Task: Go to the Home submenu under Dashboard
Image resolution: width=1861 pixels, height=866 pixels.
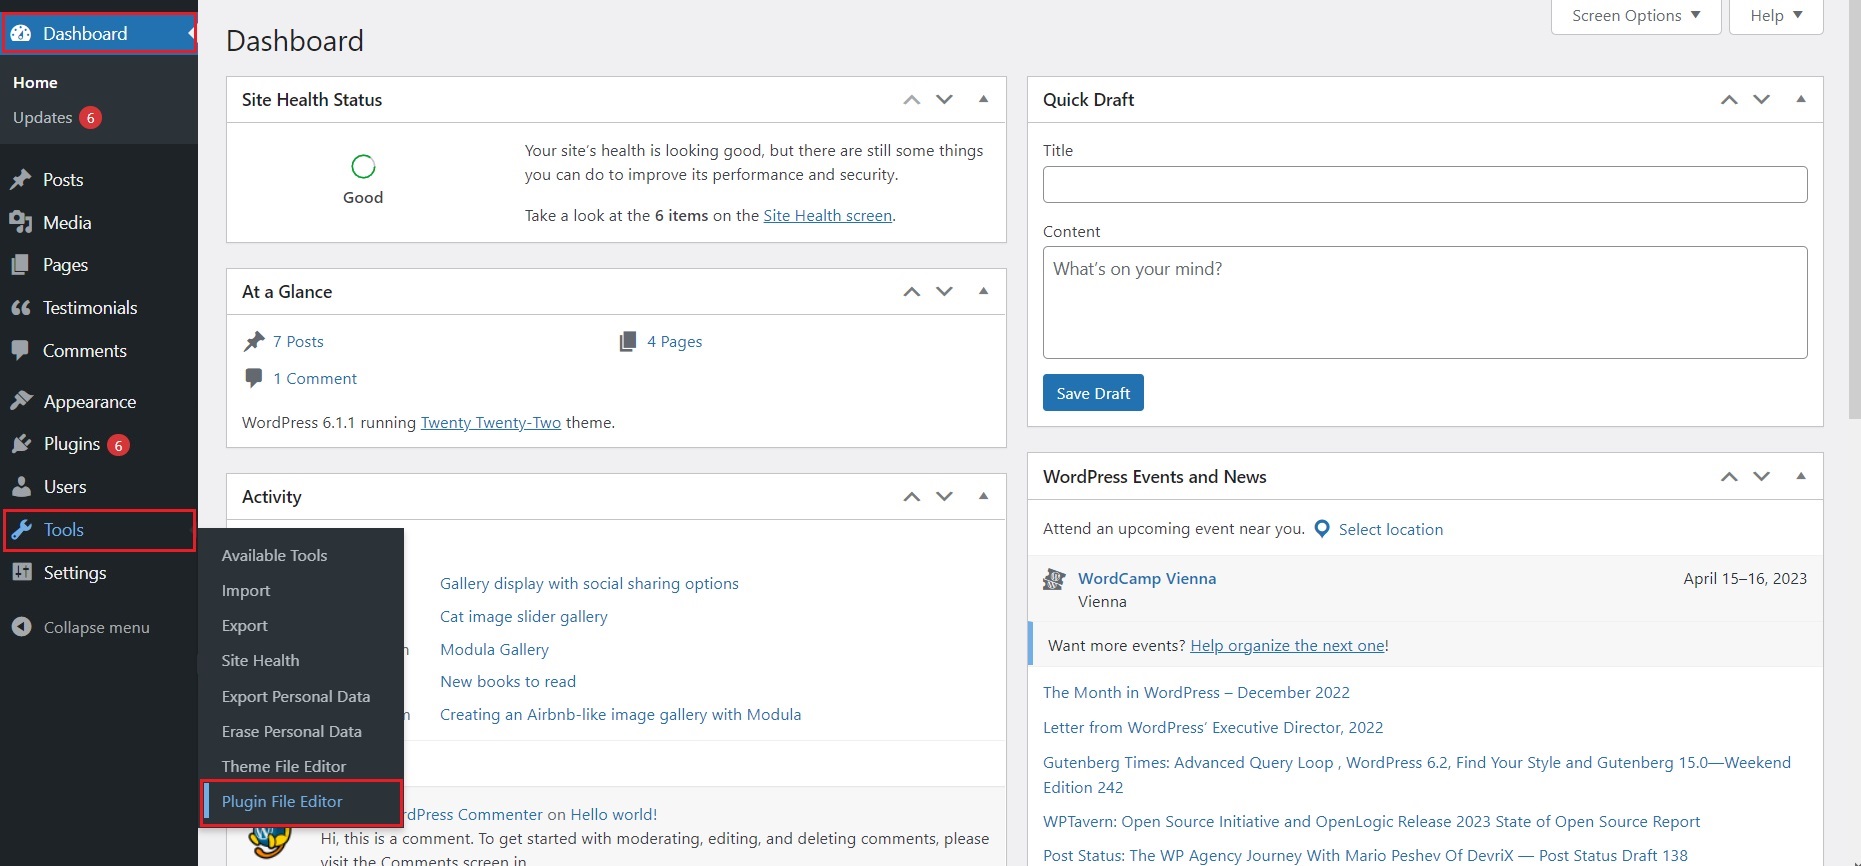Action: click(35, 83)
